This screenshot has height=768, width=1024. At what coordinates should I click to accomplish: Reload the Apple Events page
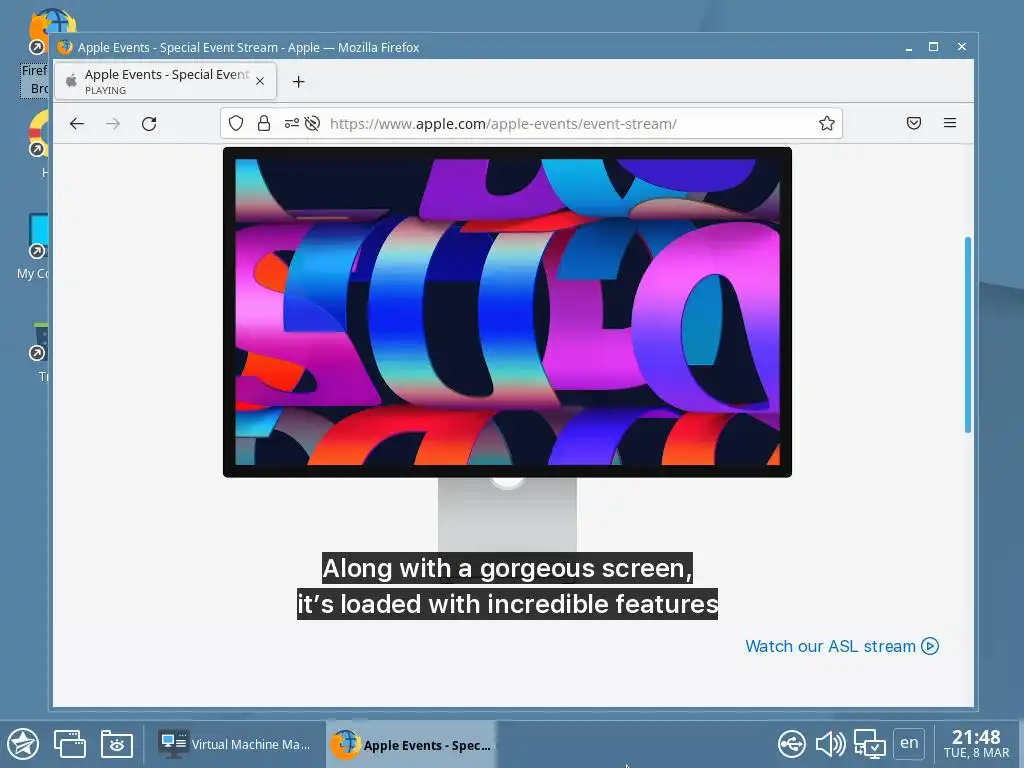pyautogui.click(x=149, y=123)
